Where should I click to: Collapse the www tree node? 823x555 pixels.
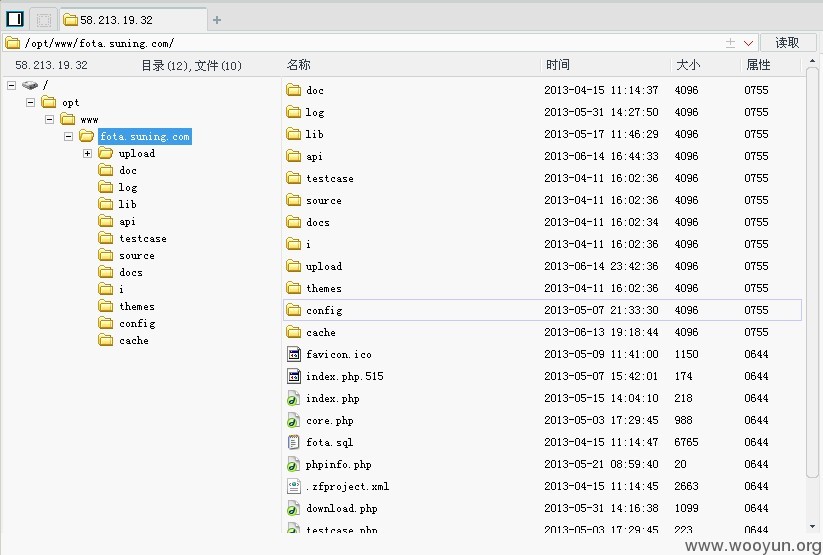click(x=49, y=120)
